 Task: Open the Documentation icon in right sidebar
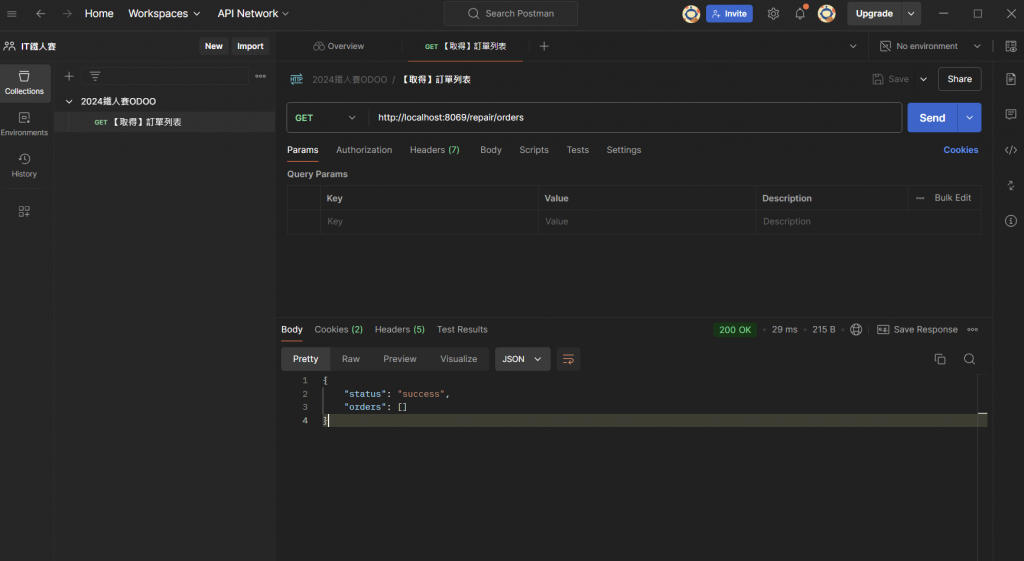click(x=1011, y=79)
